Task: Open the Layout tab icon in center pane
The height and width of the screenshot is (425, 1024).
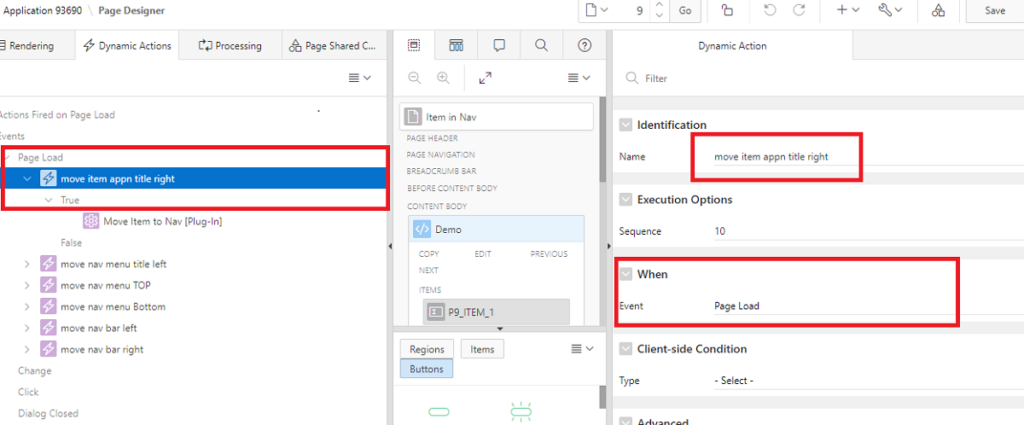Action: pyautogui.click(x=414, y=45)
